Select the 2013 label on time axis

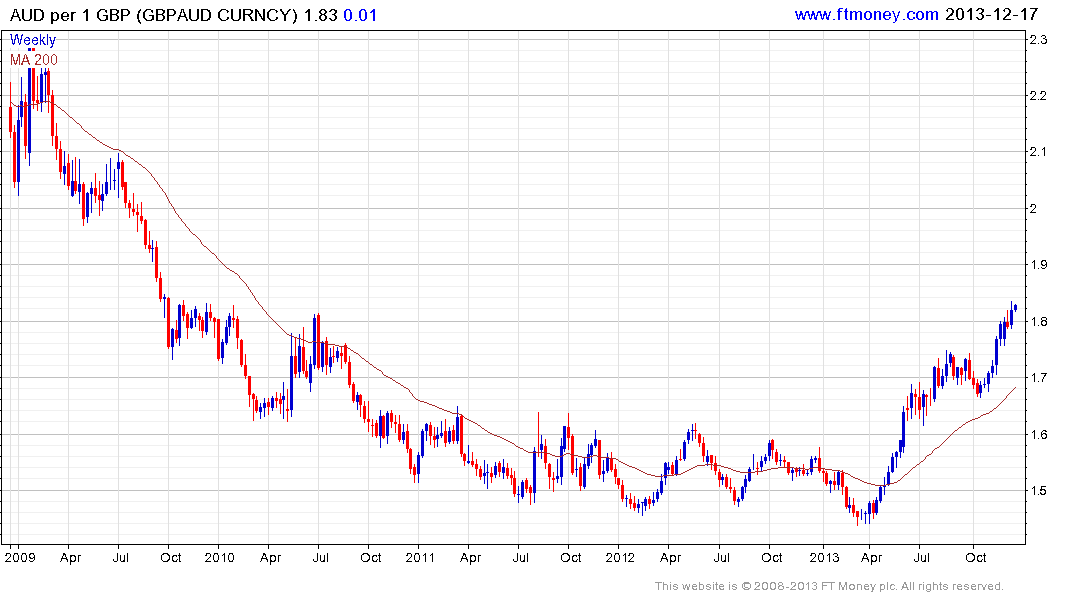(823, 557)
